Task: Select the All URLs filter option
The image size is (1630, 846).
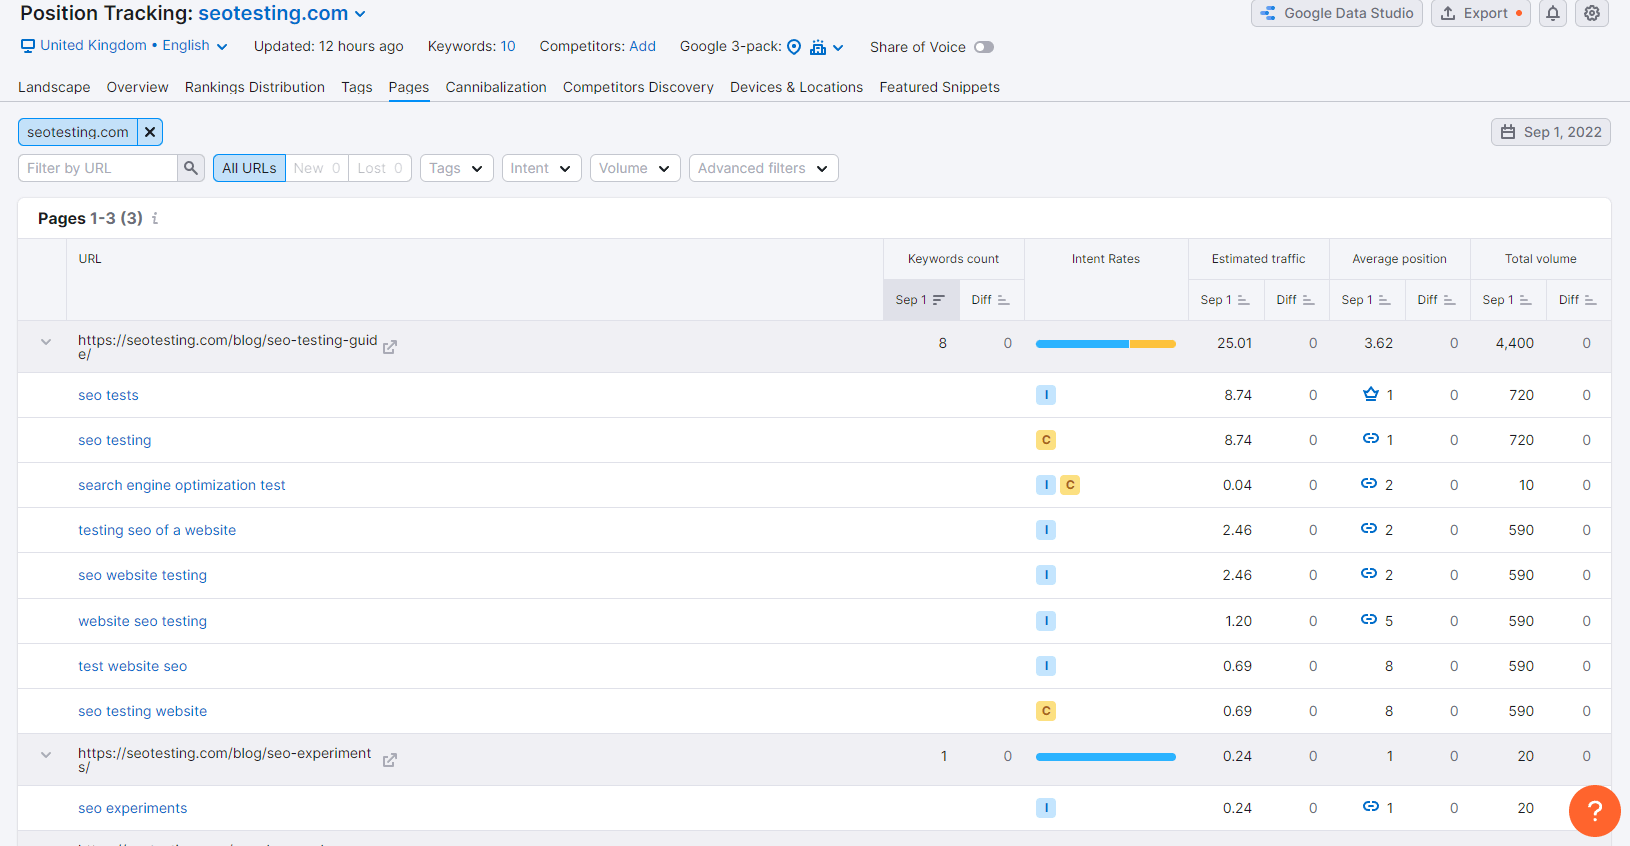Action: 249,168
